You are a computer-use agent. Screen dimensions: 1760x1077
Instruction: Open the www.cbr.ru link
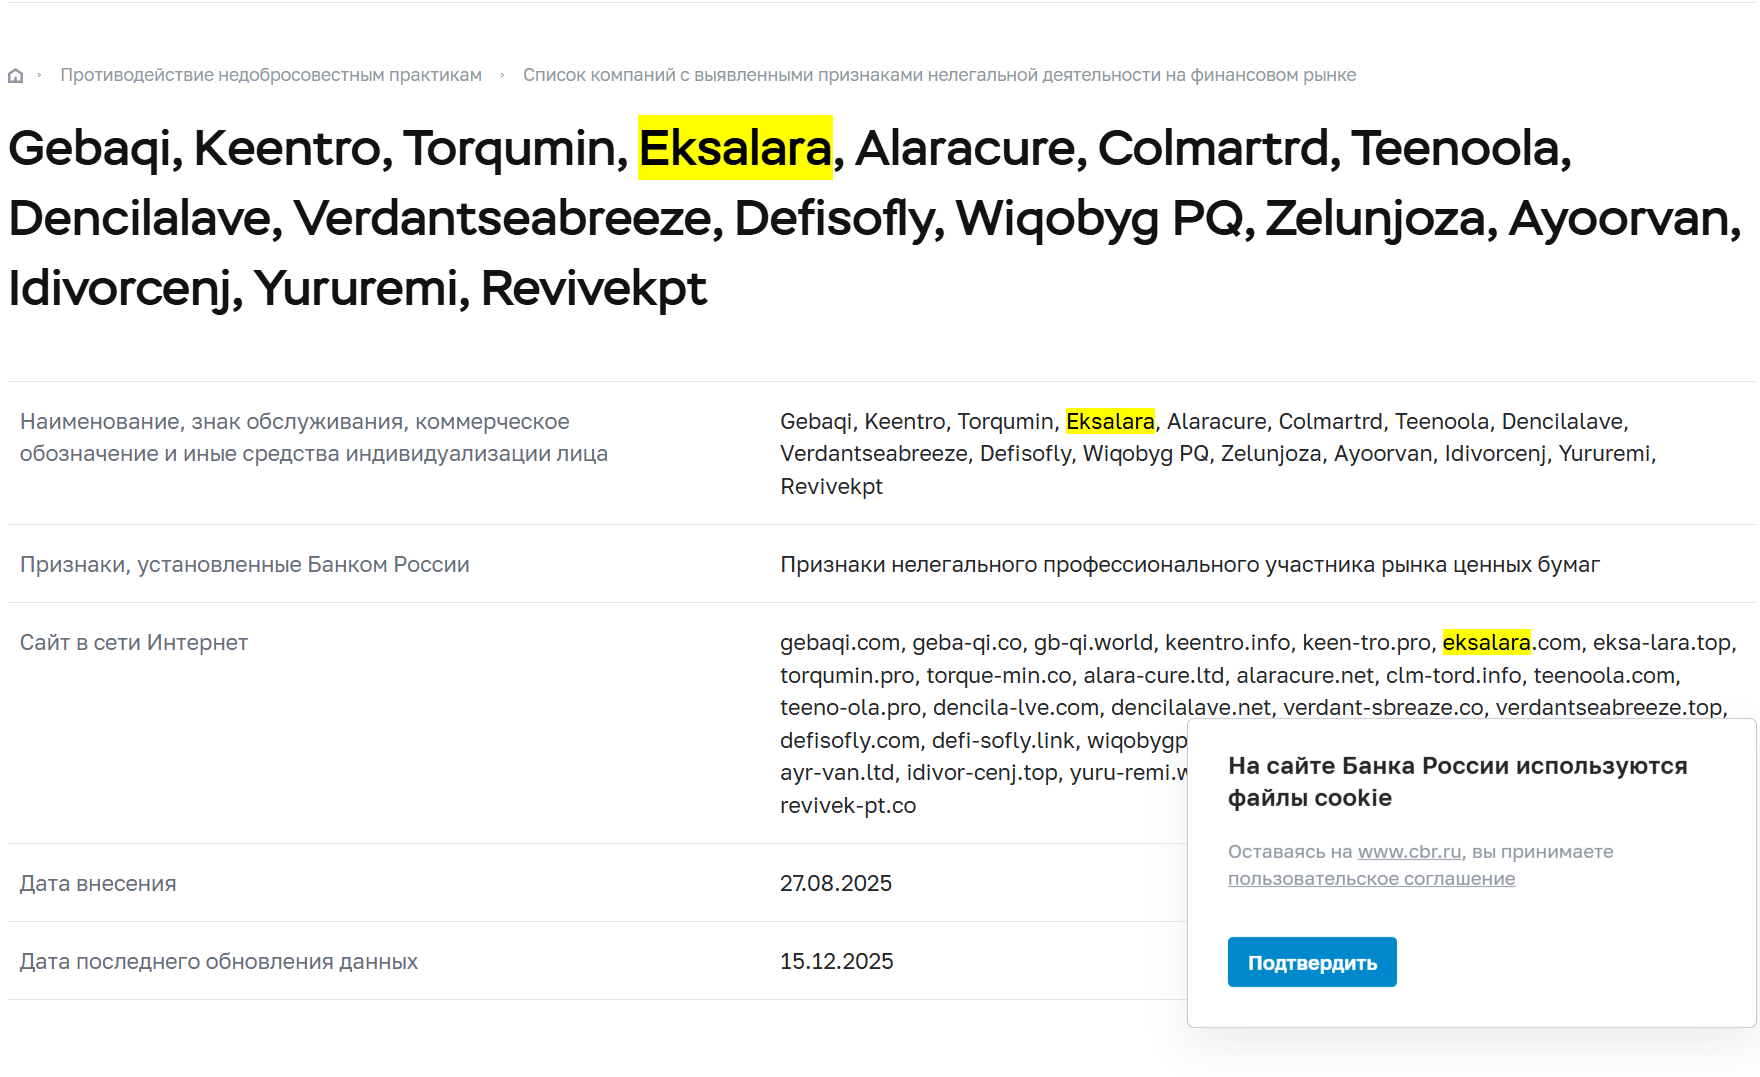pyautogui.click(x=1408, y=852)
